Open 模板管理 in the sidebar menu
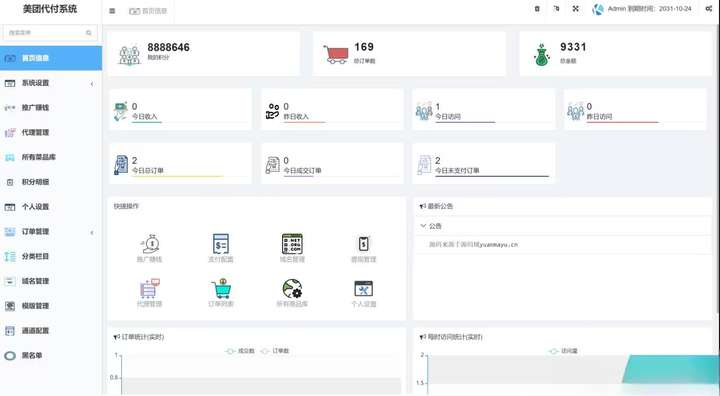The image size is (720, 396). pyautogui.click(x=51, y=306)
